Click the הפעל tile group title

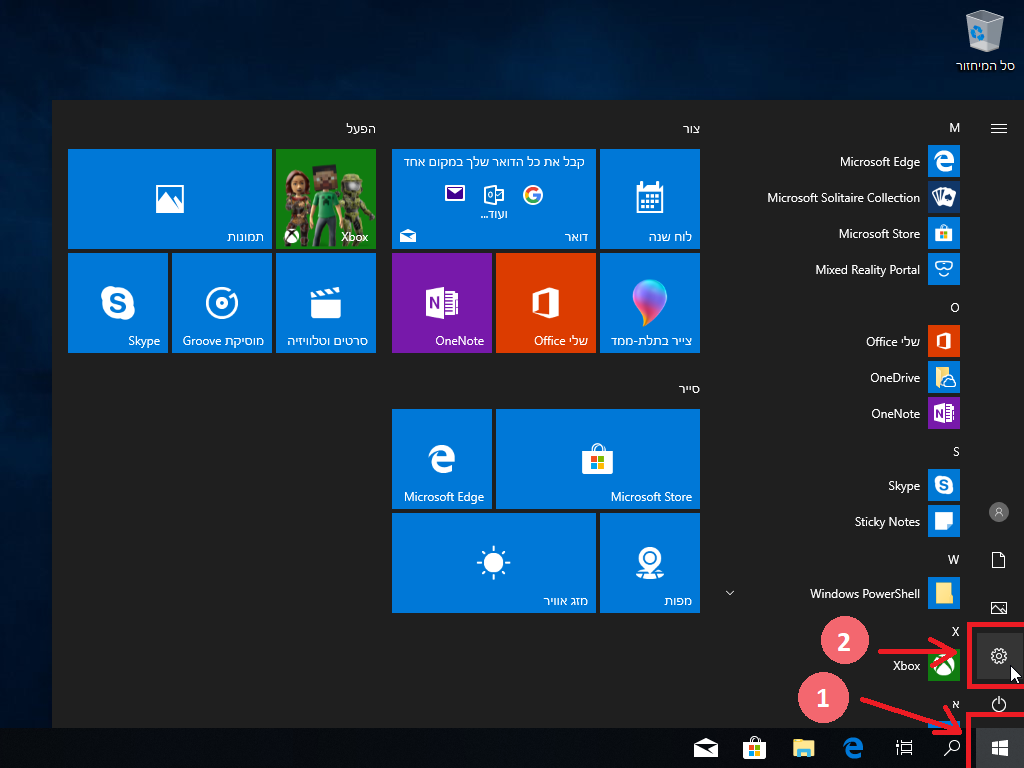(360, 129)
